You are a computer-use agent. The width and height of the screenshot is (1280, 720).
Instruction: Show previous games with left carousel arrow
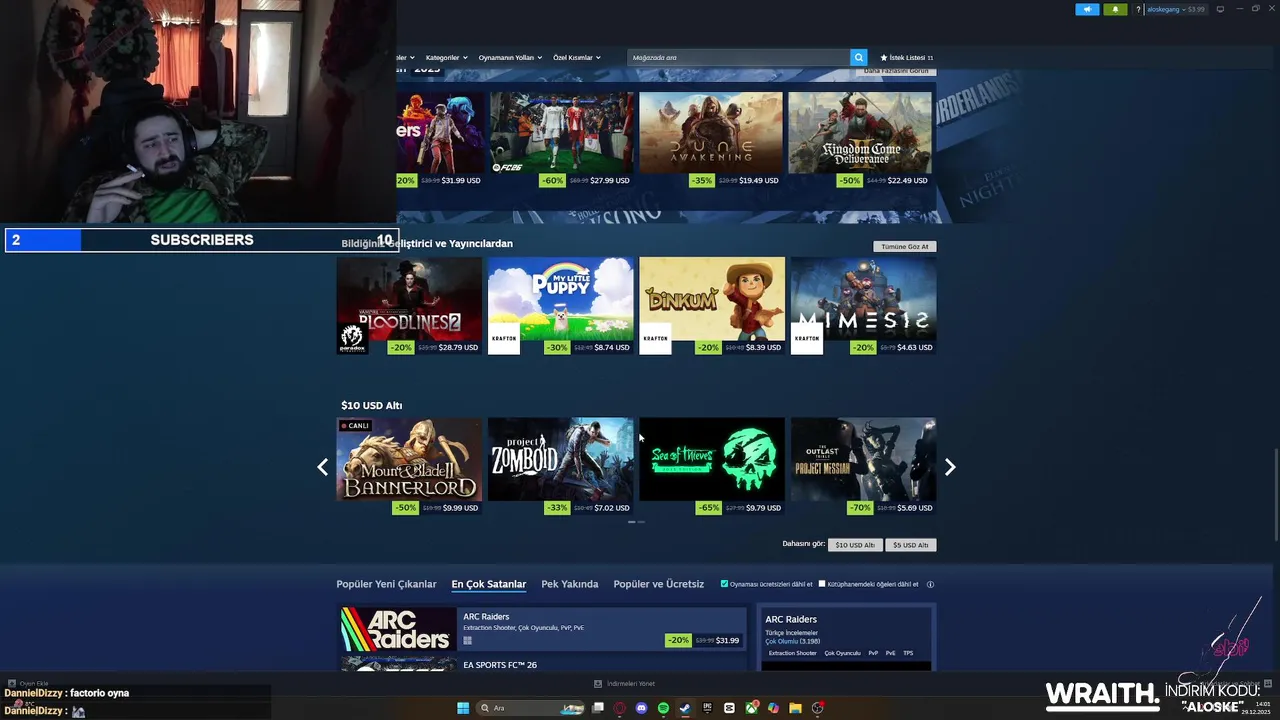tap(322, 467)
